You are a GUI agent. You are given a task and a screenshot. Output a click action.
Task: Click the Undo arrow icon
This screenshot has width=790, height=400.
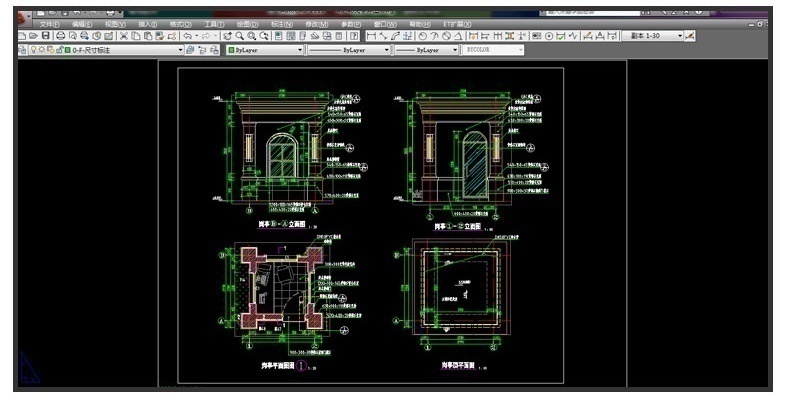[x=188, y=36]
